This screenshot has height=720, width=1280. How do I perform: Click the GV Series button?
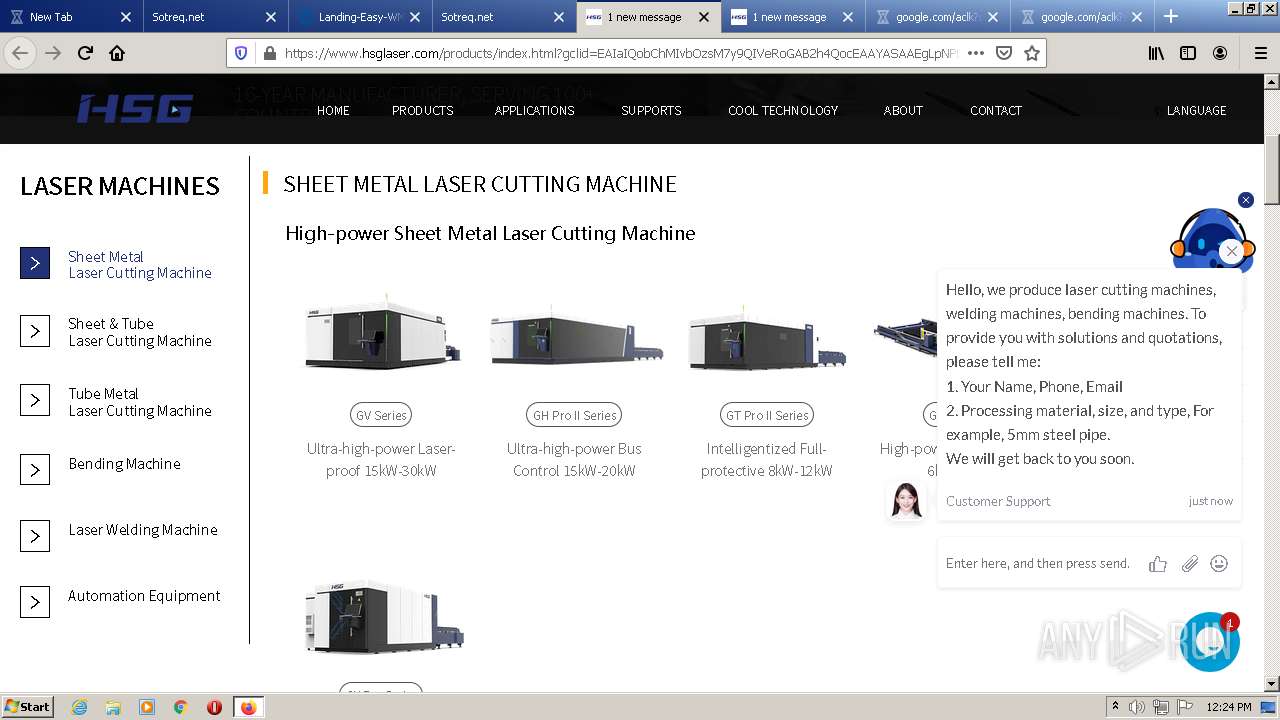[381, 415]
